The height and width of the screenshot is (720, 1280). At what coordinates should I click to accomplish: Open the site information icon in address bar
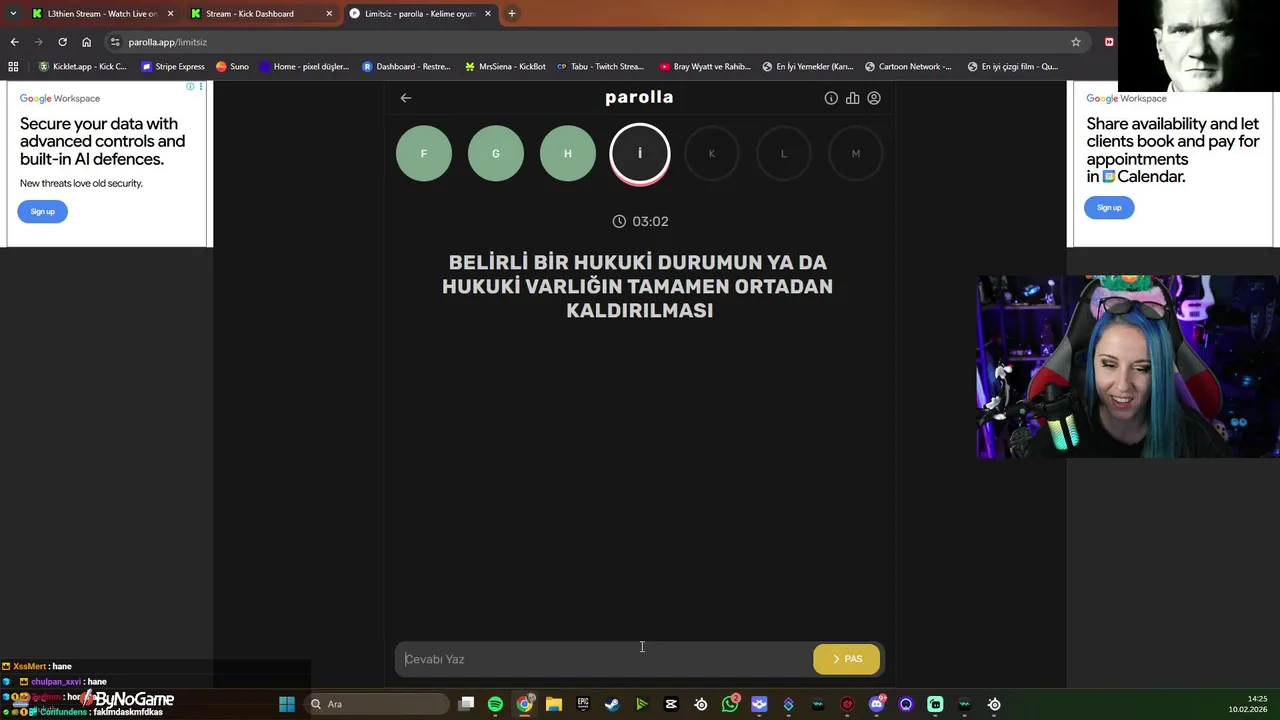(115, 42)
